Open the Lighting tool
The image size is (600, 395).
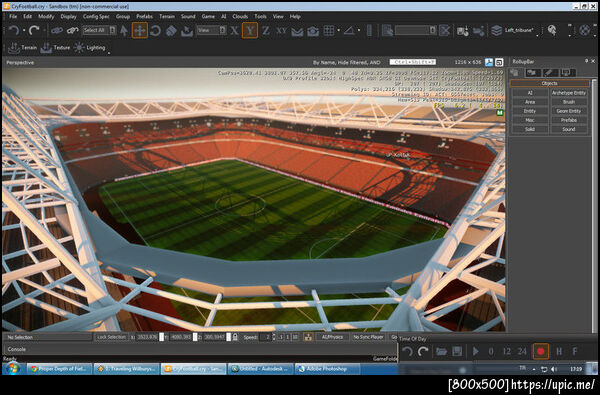tap(90, 47)
